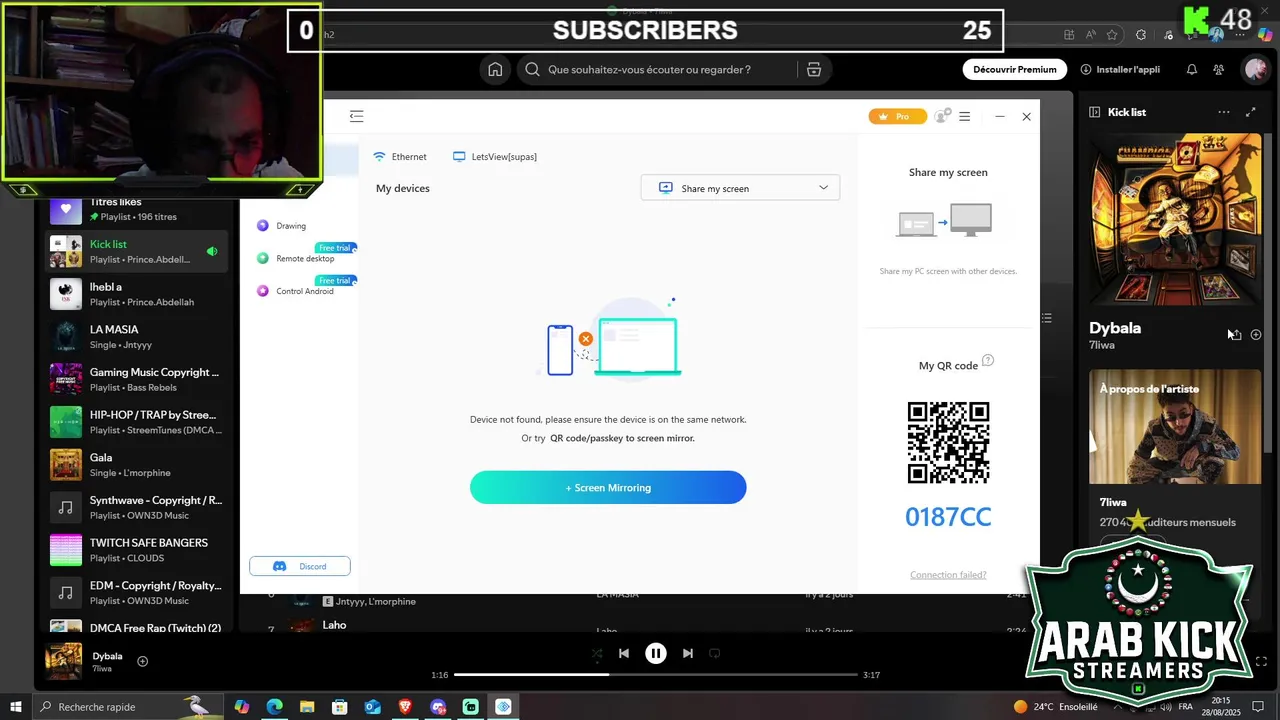Viewport: 1280px width, 720px height.
Task: Click Laho track title in list
Action: click(x=334, y=625)
